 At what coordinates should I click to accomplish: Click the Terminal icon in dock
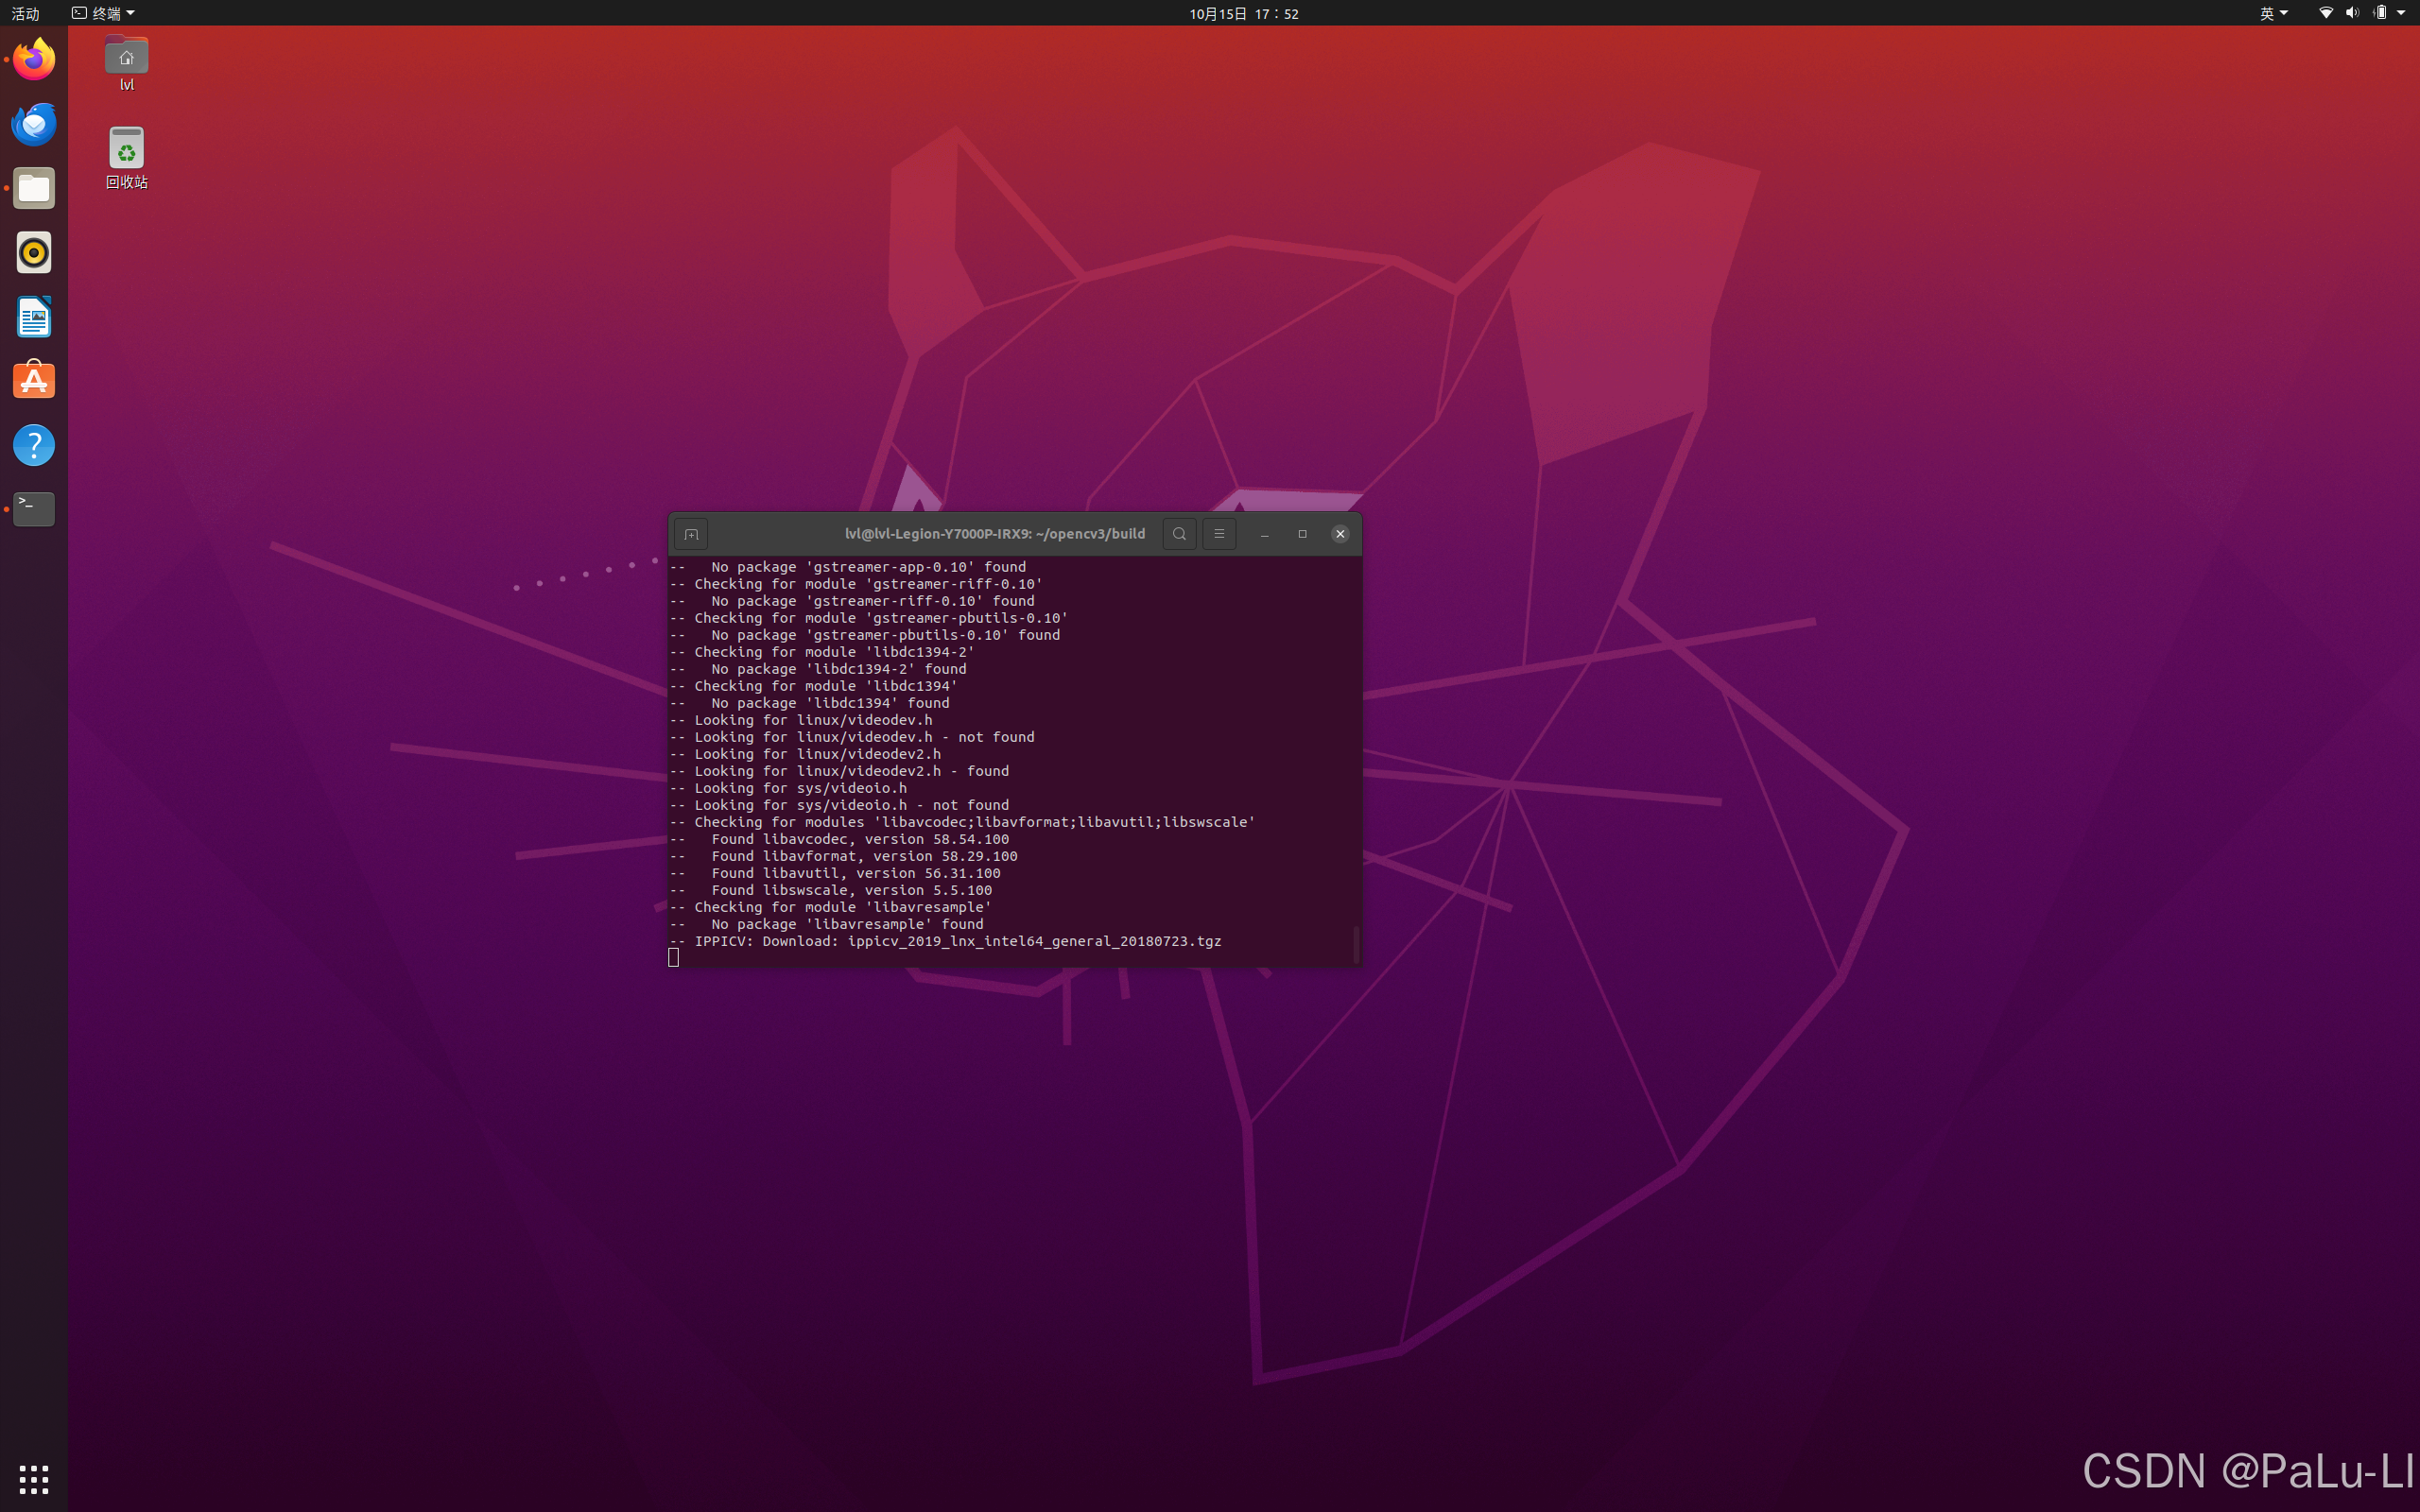coord(34,509)
